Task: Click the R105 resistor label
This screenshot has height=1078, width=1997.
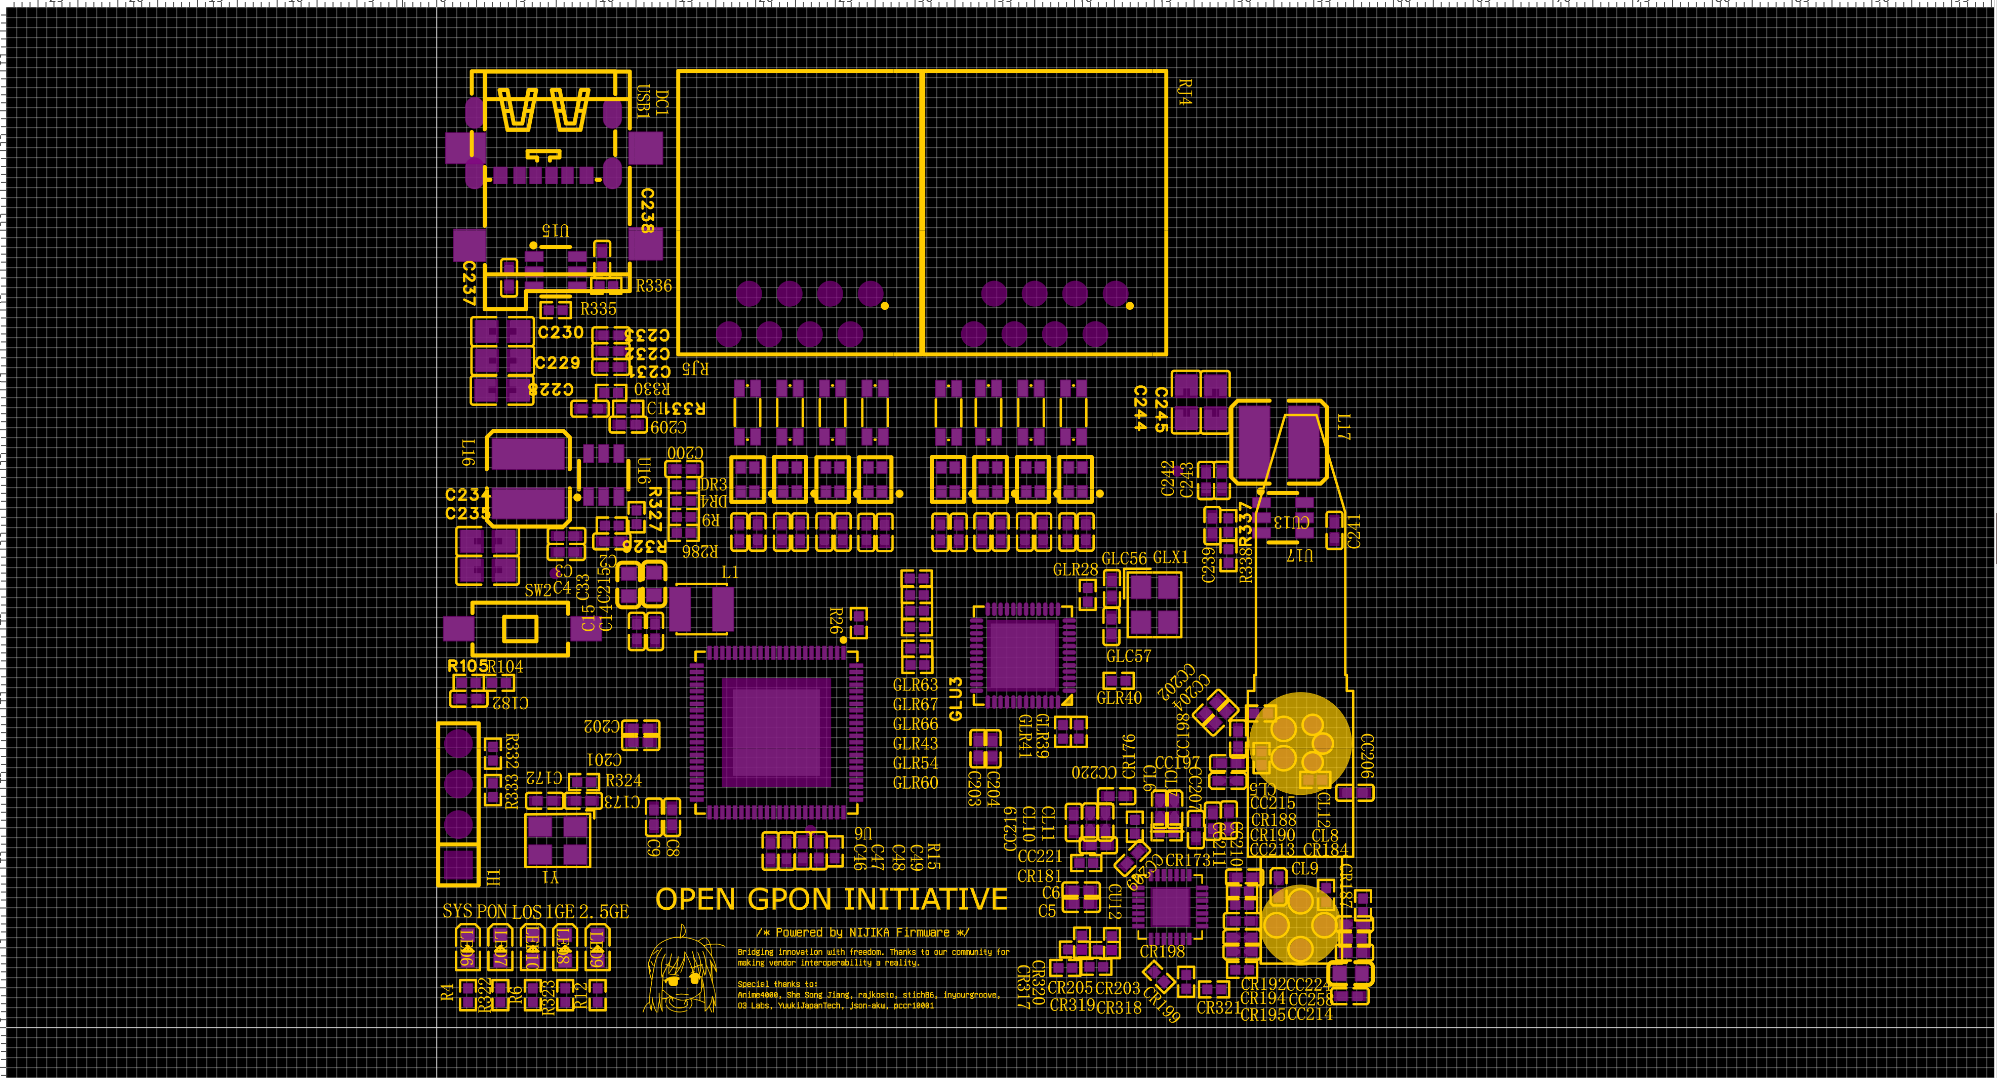Action: (467, 666)
